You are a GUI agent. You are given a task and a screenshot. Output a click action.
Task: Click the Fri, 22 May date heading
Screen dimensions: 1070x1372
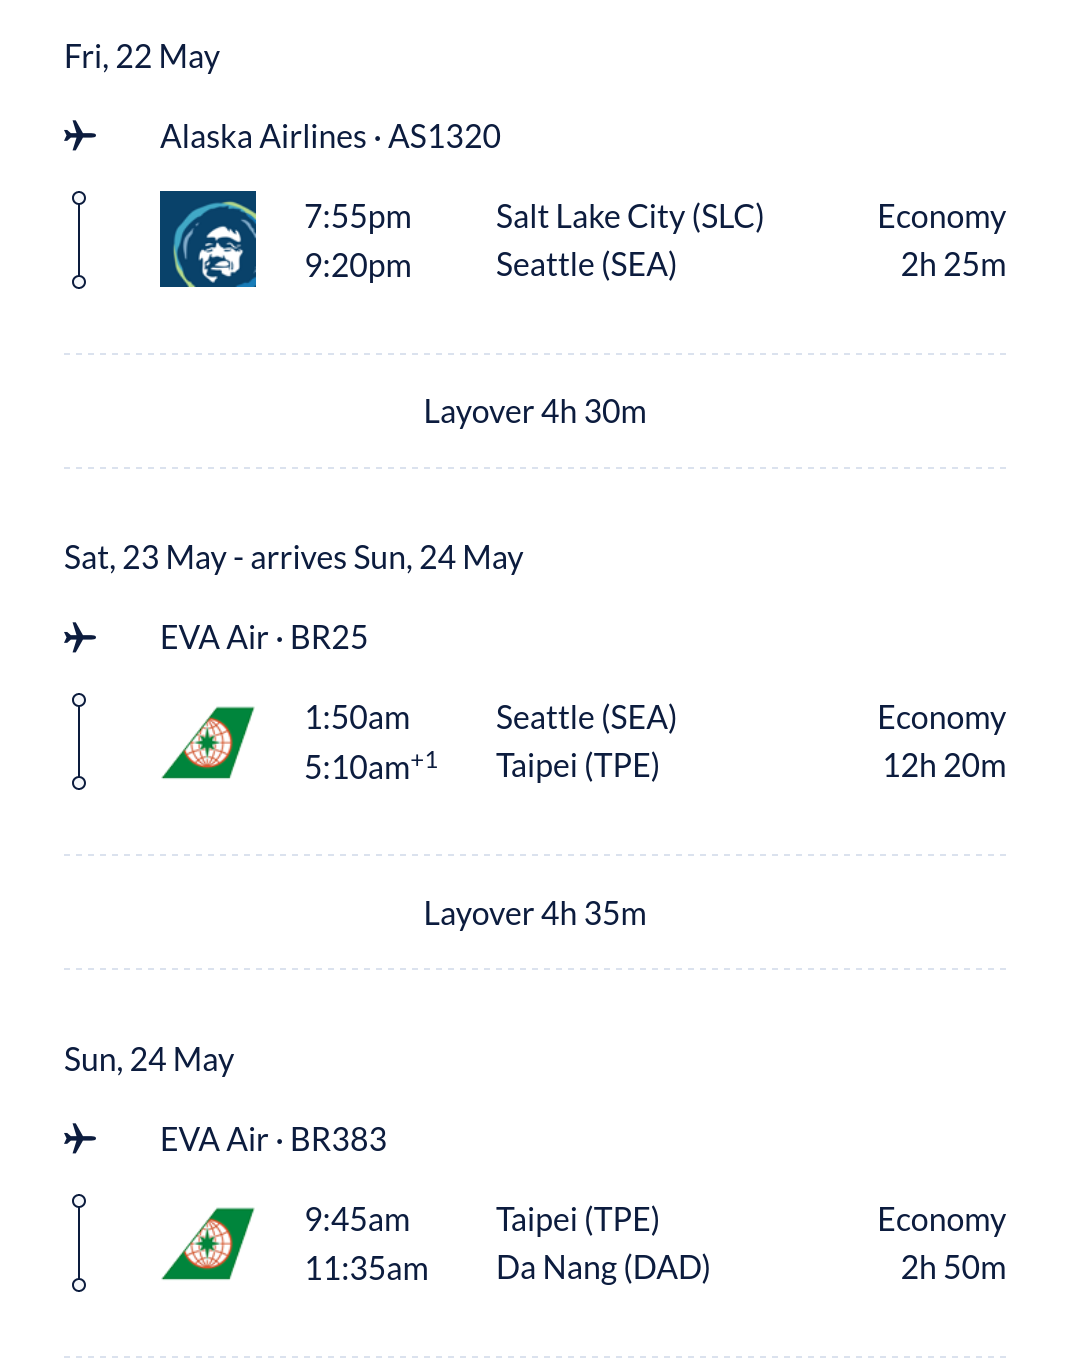click(142, 57)
